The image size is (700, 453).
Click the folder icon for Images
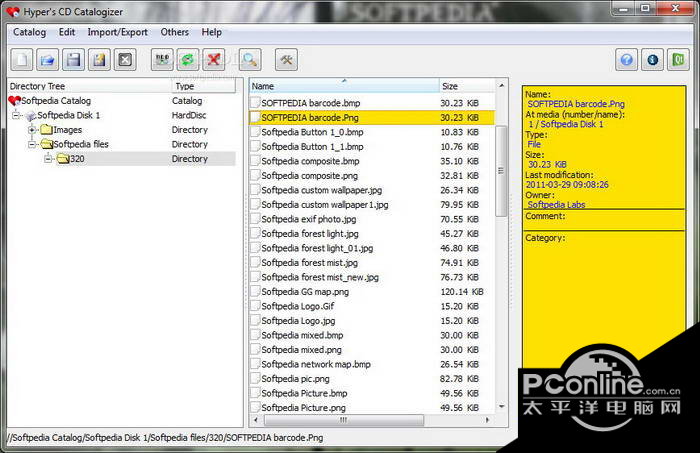(46, 130)
